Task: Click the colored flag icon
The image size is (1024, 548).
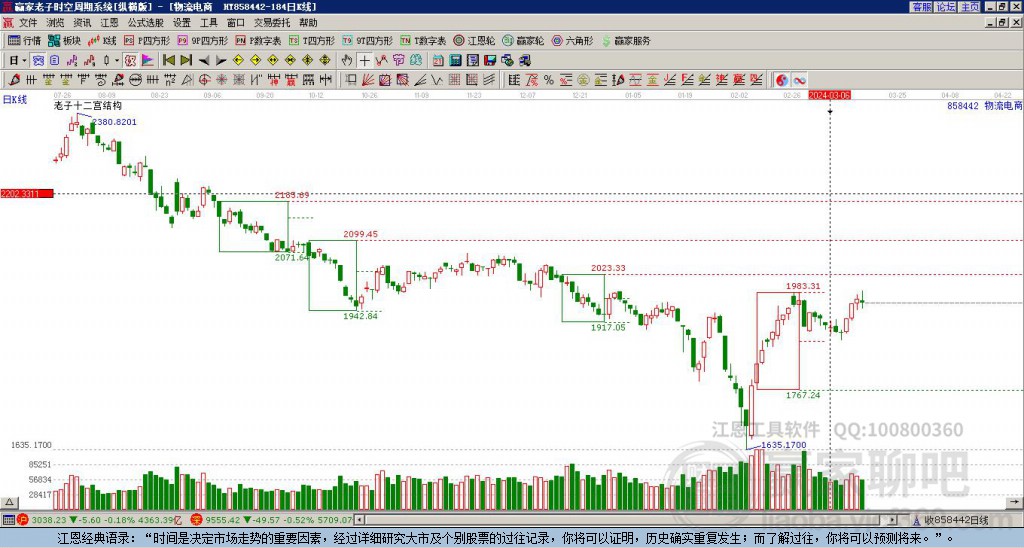Action: click(x=148, y=61)
